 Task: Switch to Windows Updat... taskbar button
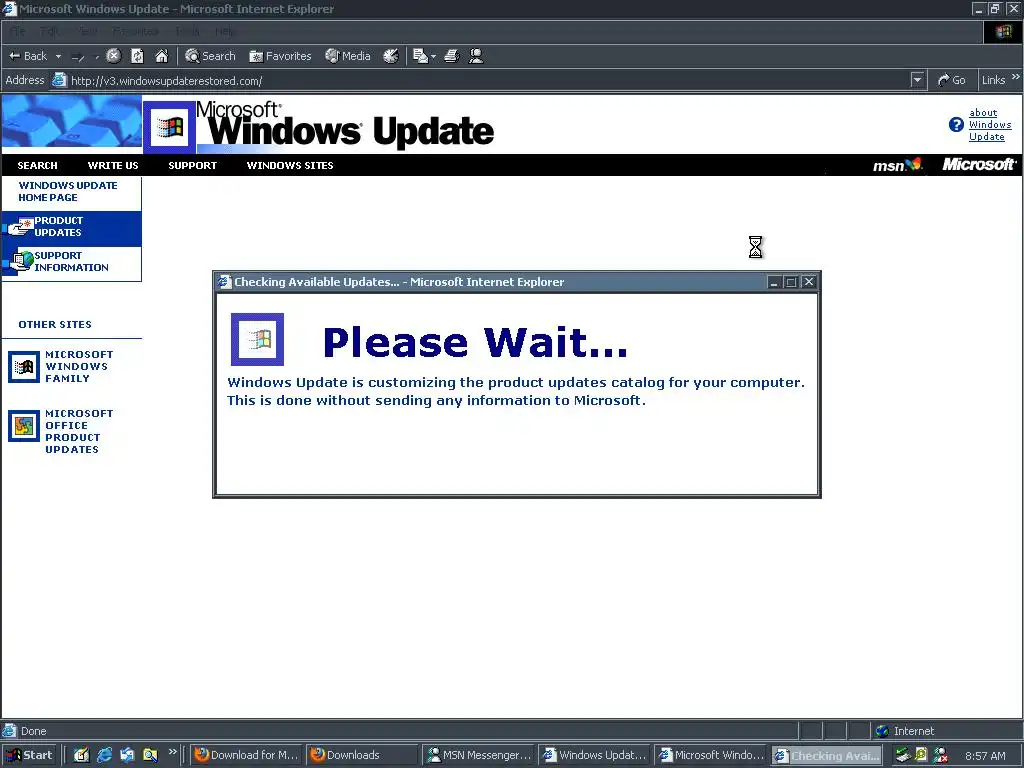coord(595,755)
